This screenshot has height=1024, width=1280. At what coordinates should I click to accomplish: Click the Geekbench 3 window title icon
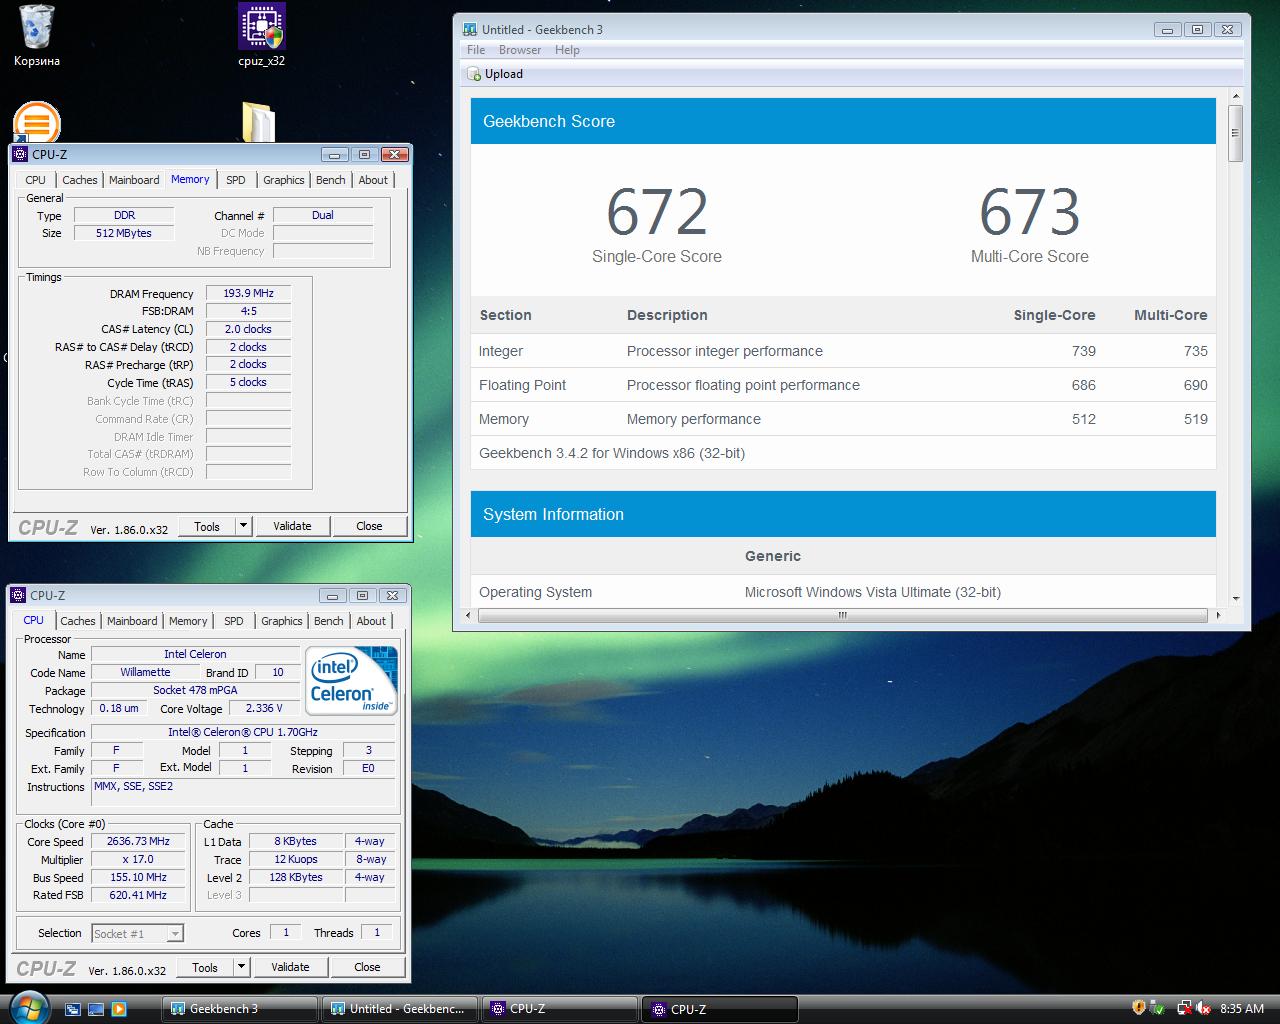pos(469,30)
